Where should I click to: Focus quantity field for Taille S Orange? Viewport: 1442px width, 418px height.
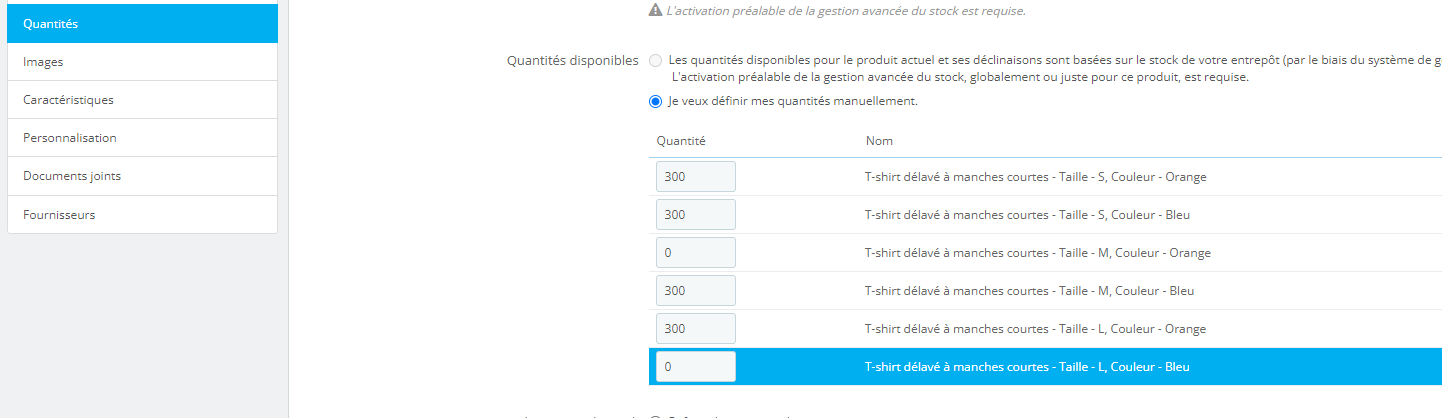[x=695, y=177]
